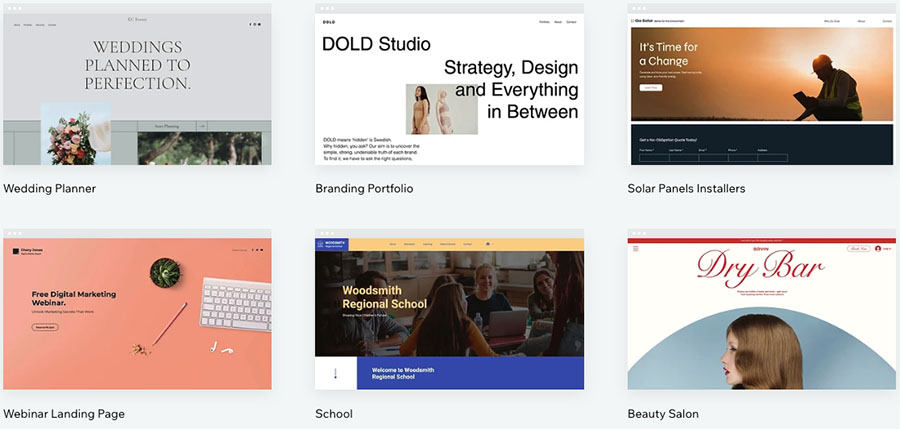Click 'Weddings Planned to Perfection.' heading
Image resolution: width=900 pixels, height=429 pixels.
pyautogui.click(x=138, y=65)
